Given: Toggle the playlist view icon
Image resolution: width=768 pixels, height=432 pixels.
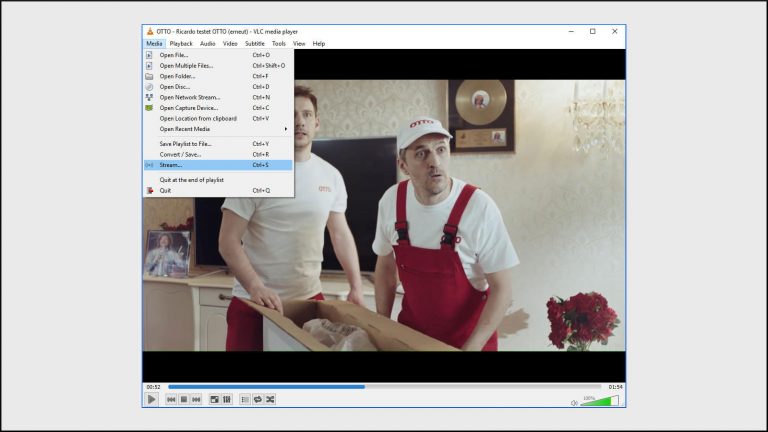Looking at the screenshot, I should 245,400.
